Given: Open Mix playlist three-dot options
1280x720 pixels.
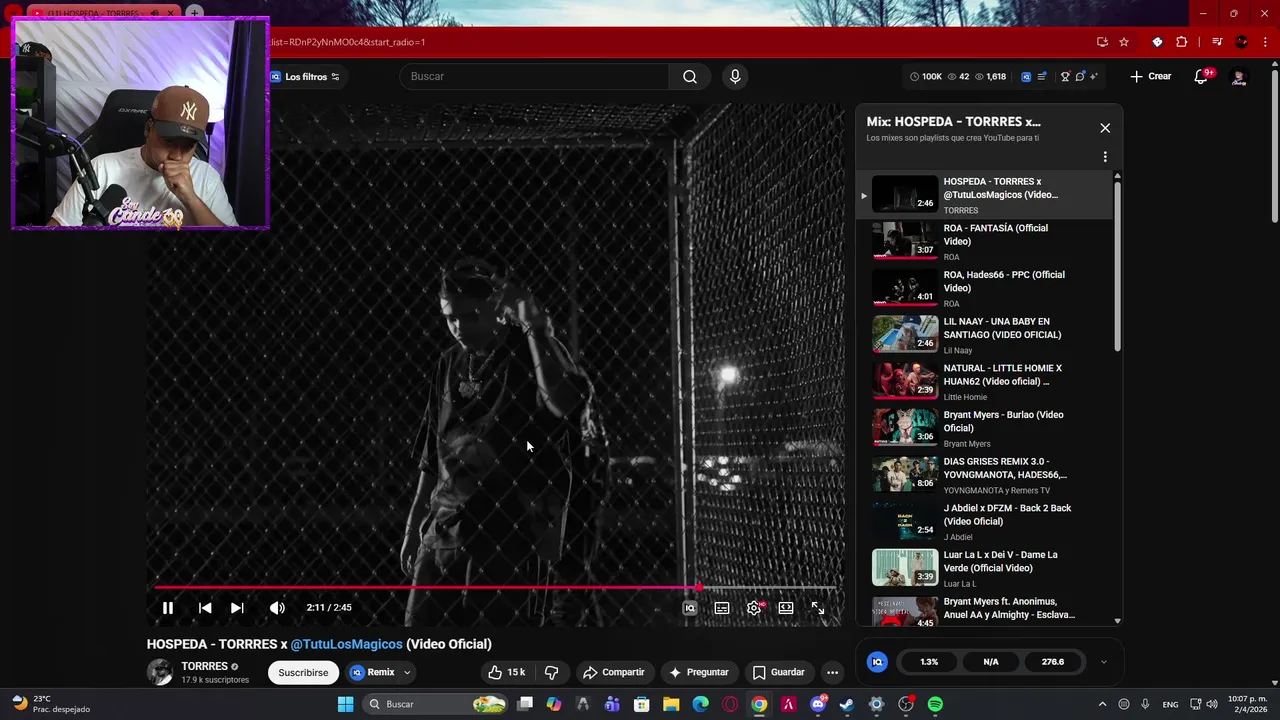Looking at the screenshot, I should click(1105, 157).
